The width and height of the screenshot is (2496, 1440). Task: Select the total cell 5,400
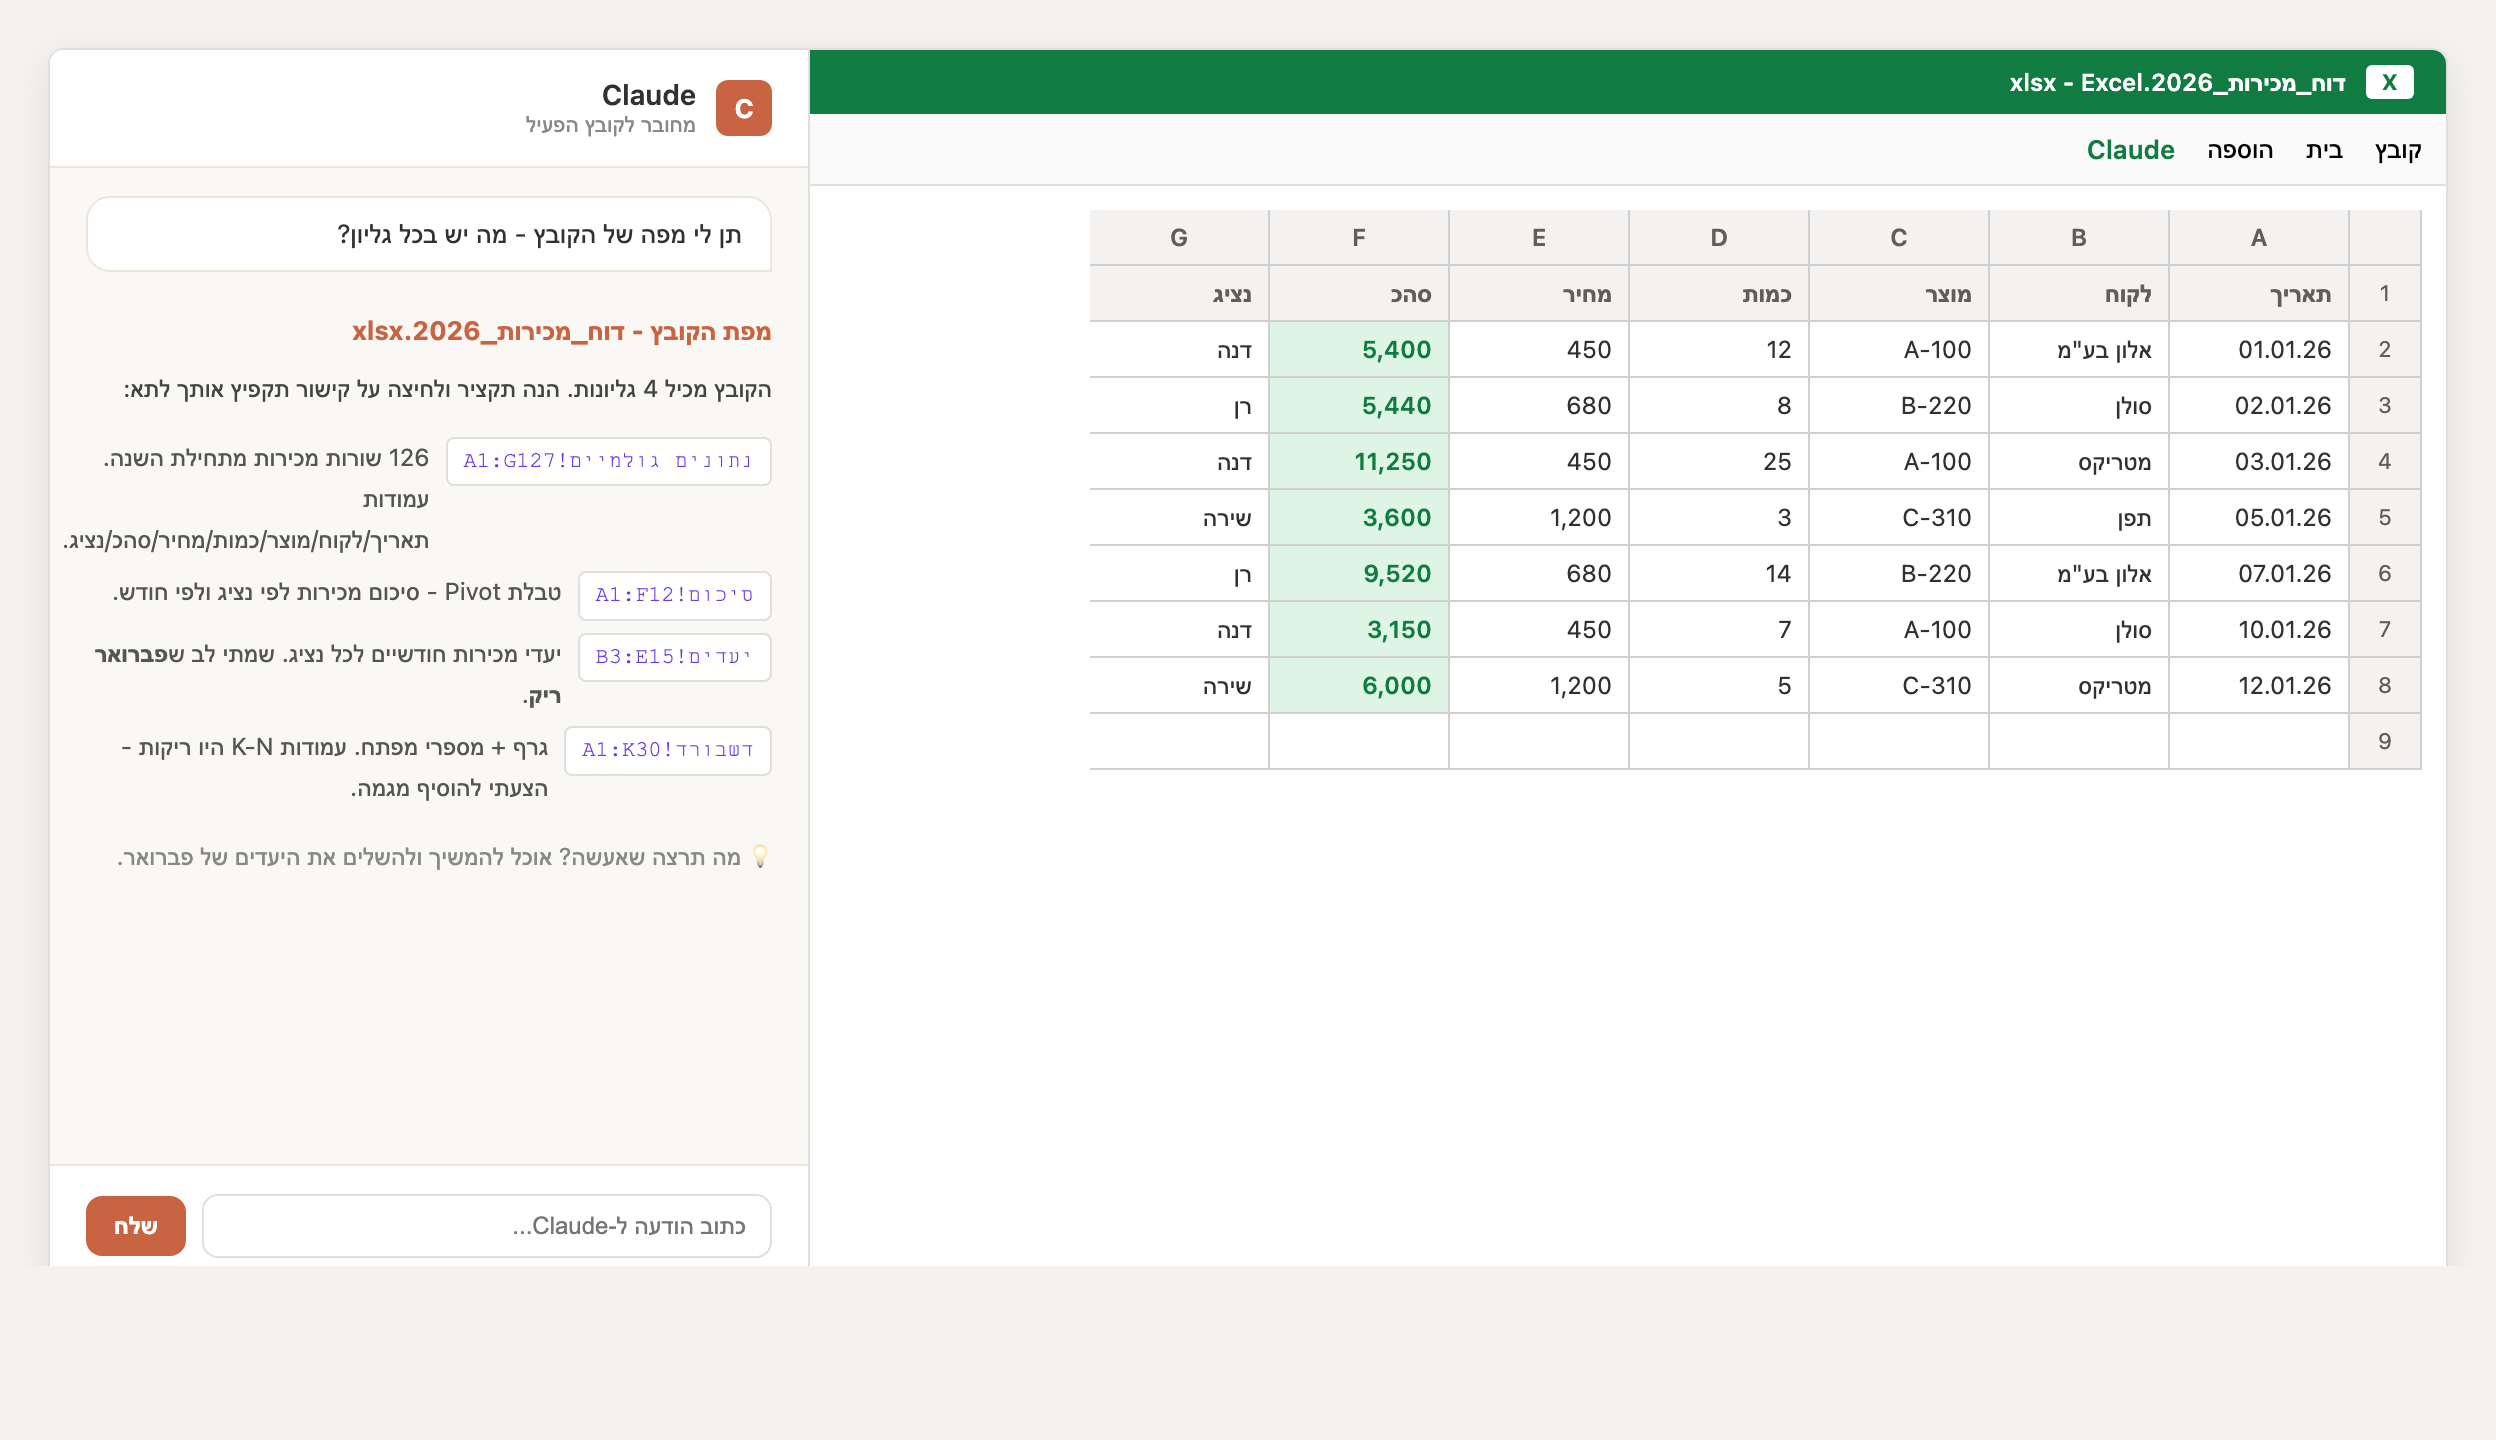click(1358, 349)
